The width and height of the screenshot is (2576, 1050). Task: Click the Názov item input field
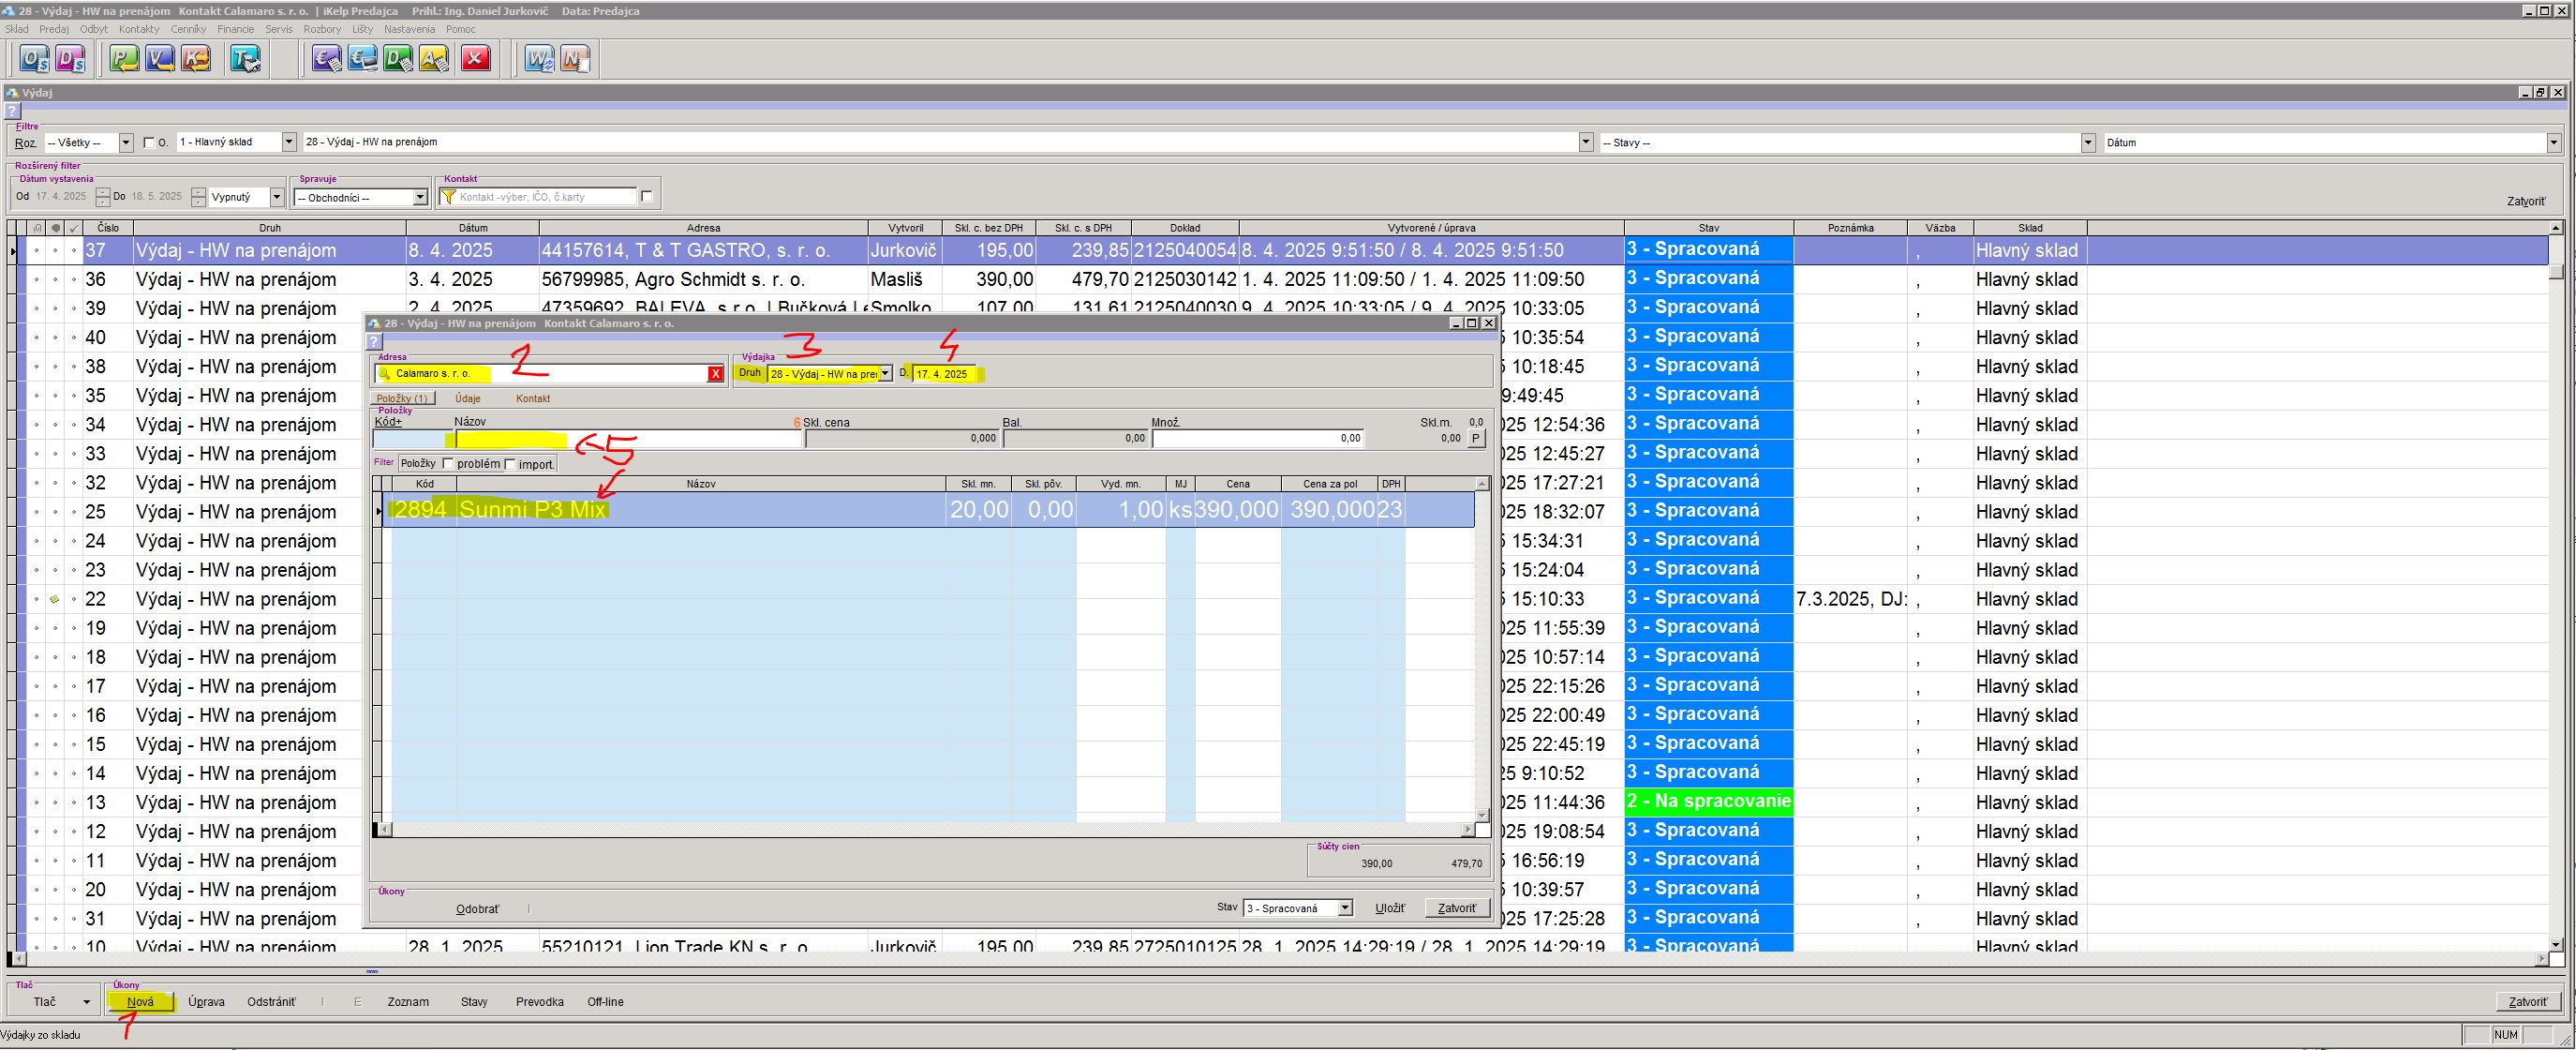click(629, 438)
